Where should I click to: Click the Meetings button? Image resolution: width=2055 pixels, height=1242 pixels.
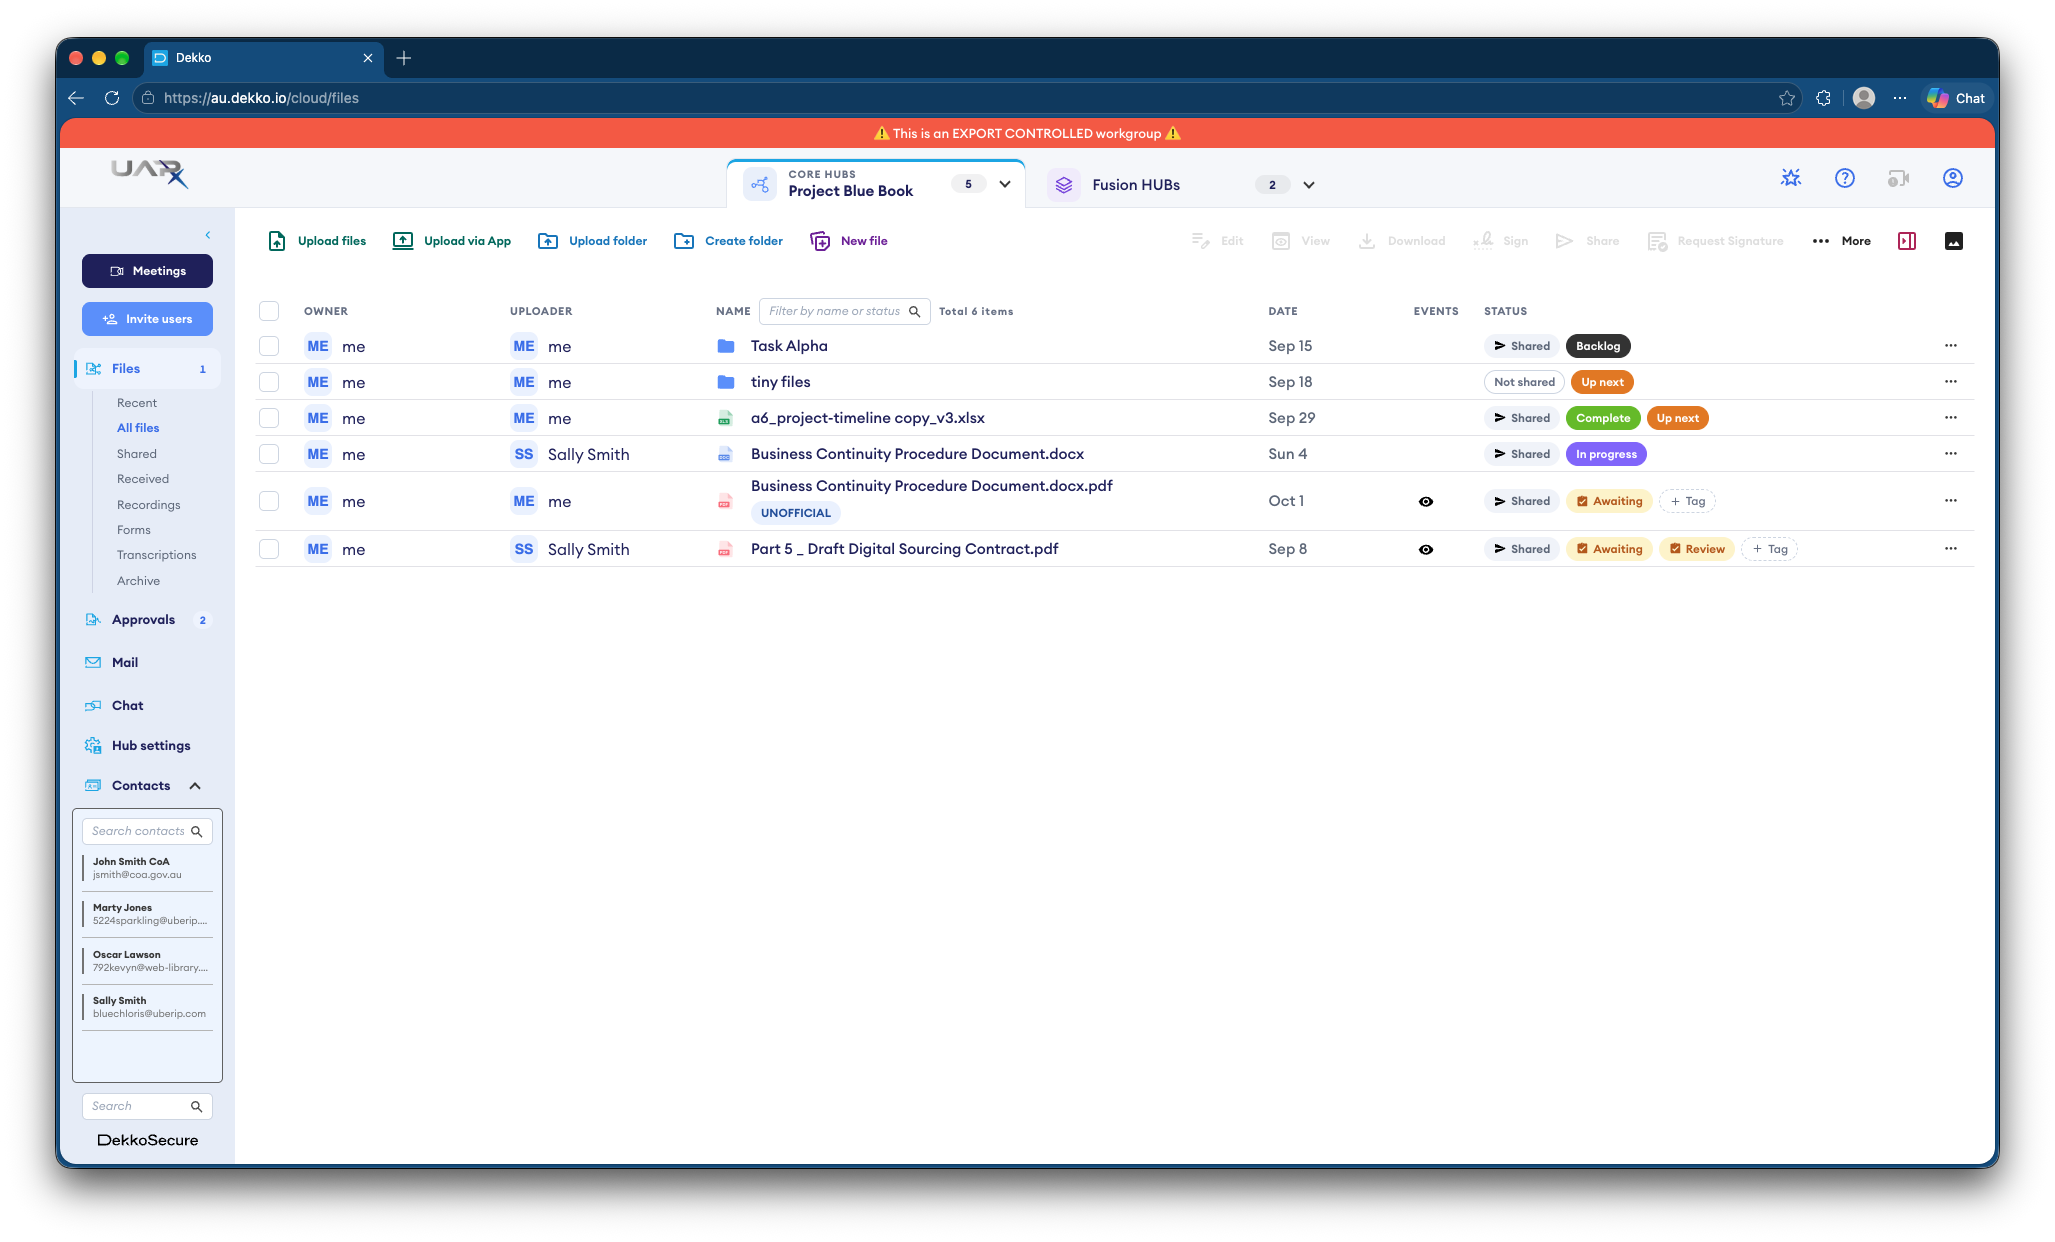147,271
